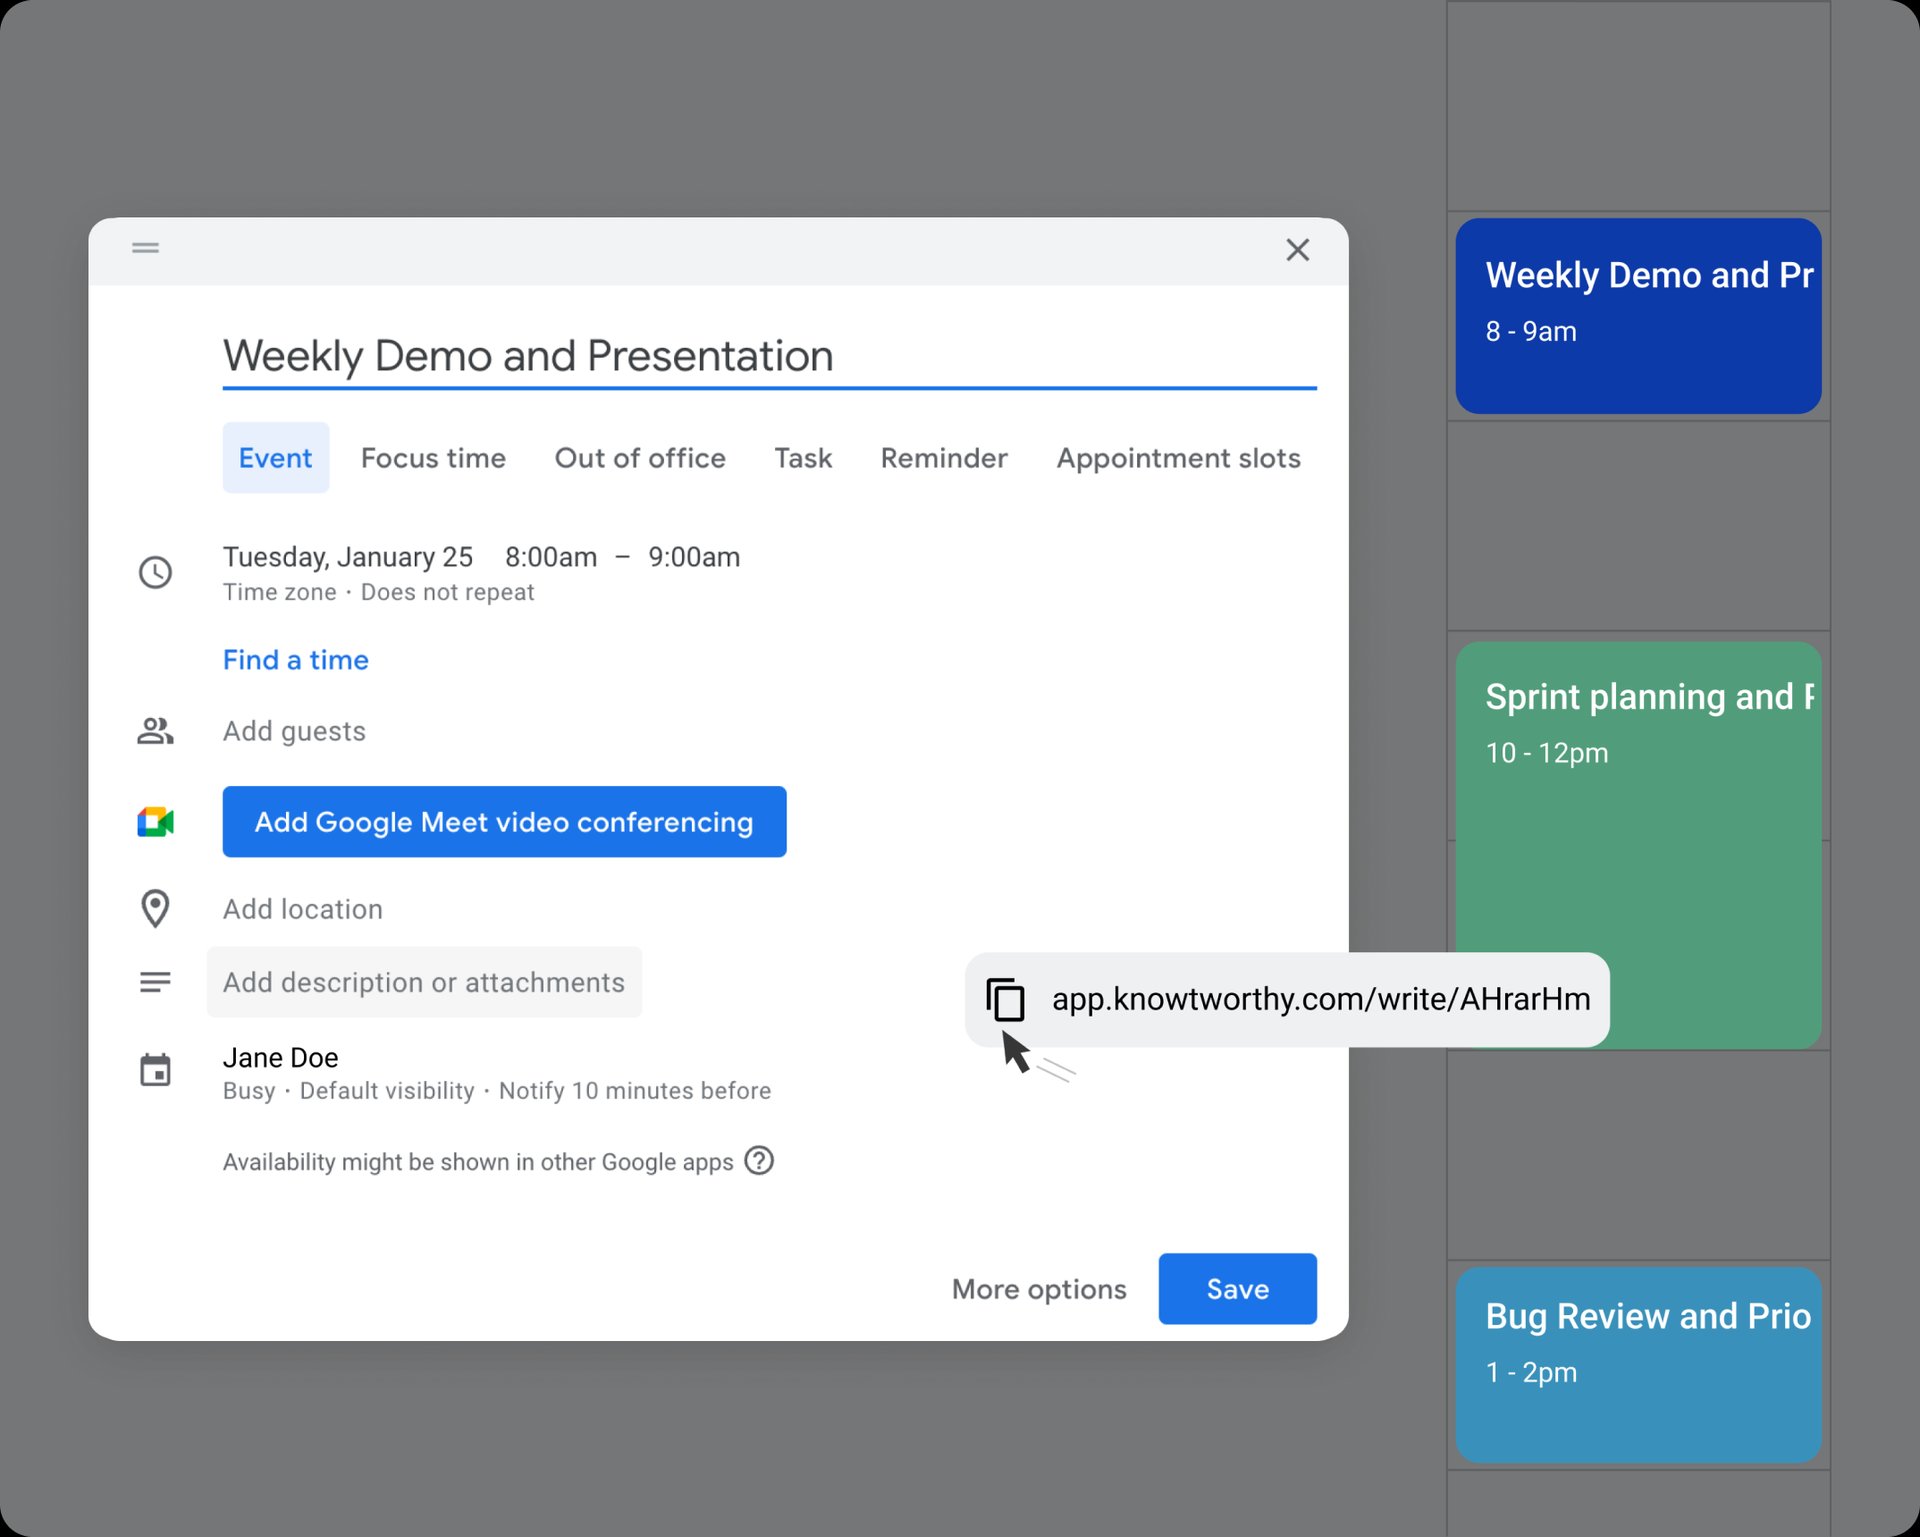
Task: Open the availability help question mark
Action: click(759, 1161)
